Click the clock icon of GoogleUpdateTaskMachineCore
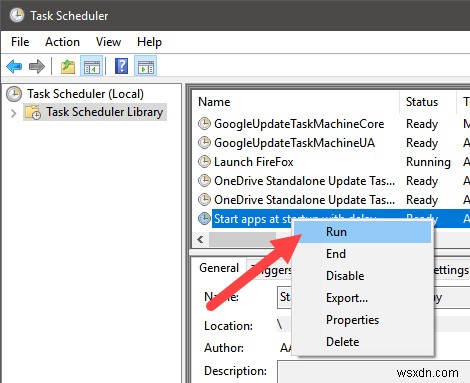This screenshot has height=383, width=470. pyautogui.click(x=204, y=124)
